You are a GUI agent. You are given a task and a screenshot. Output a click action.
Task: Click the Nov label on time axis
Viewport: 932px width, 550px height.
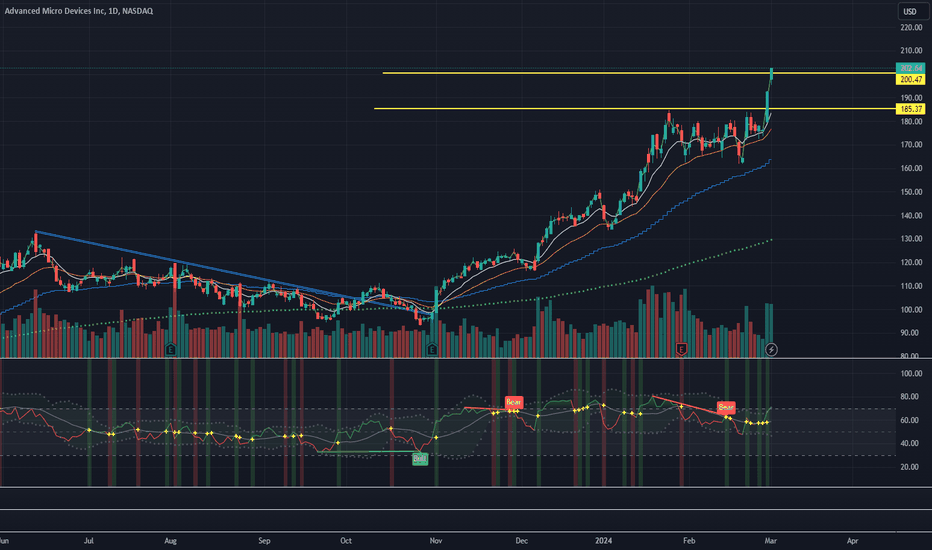[436, 541]
